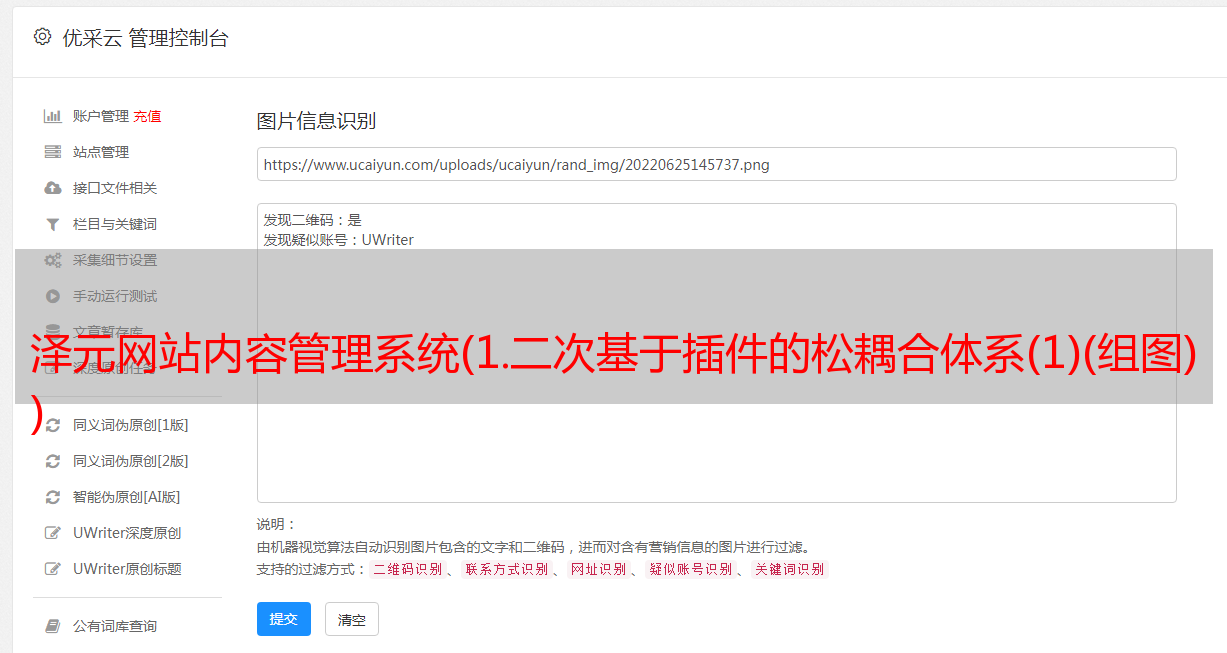Click the result line 发现二维码：是
Image resolution: width=1227 pixels, height=653 pixels.
[x=313, y=220]
